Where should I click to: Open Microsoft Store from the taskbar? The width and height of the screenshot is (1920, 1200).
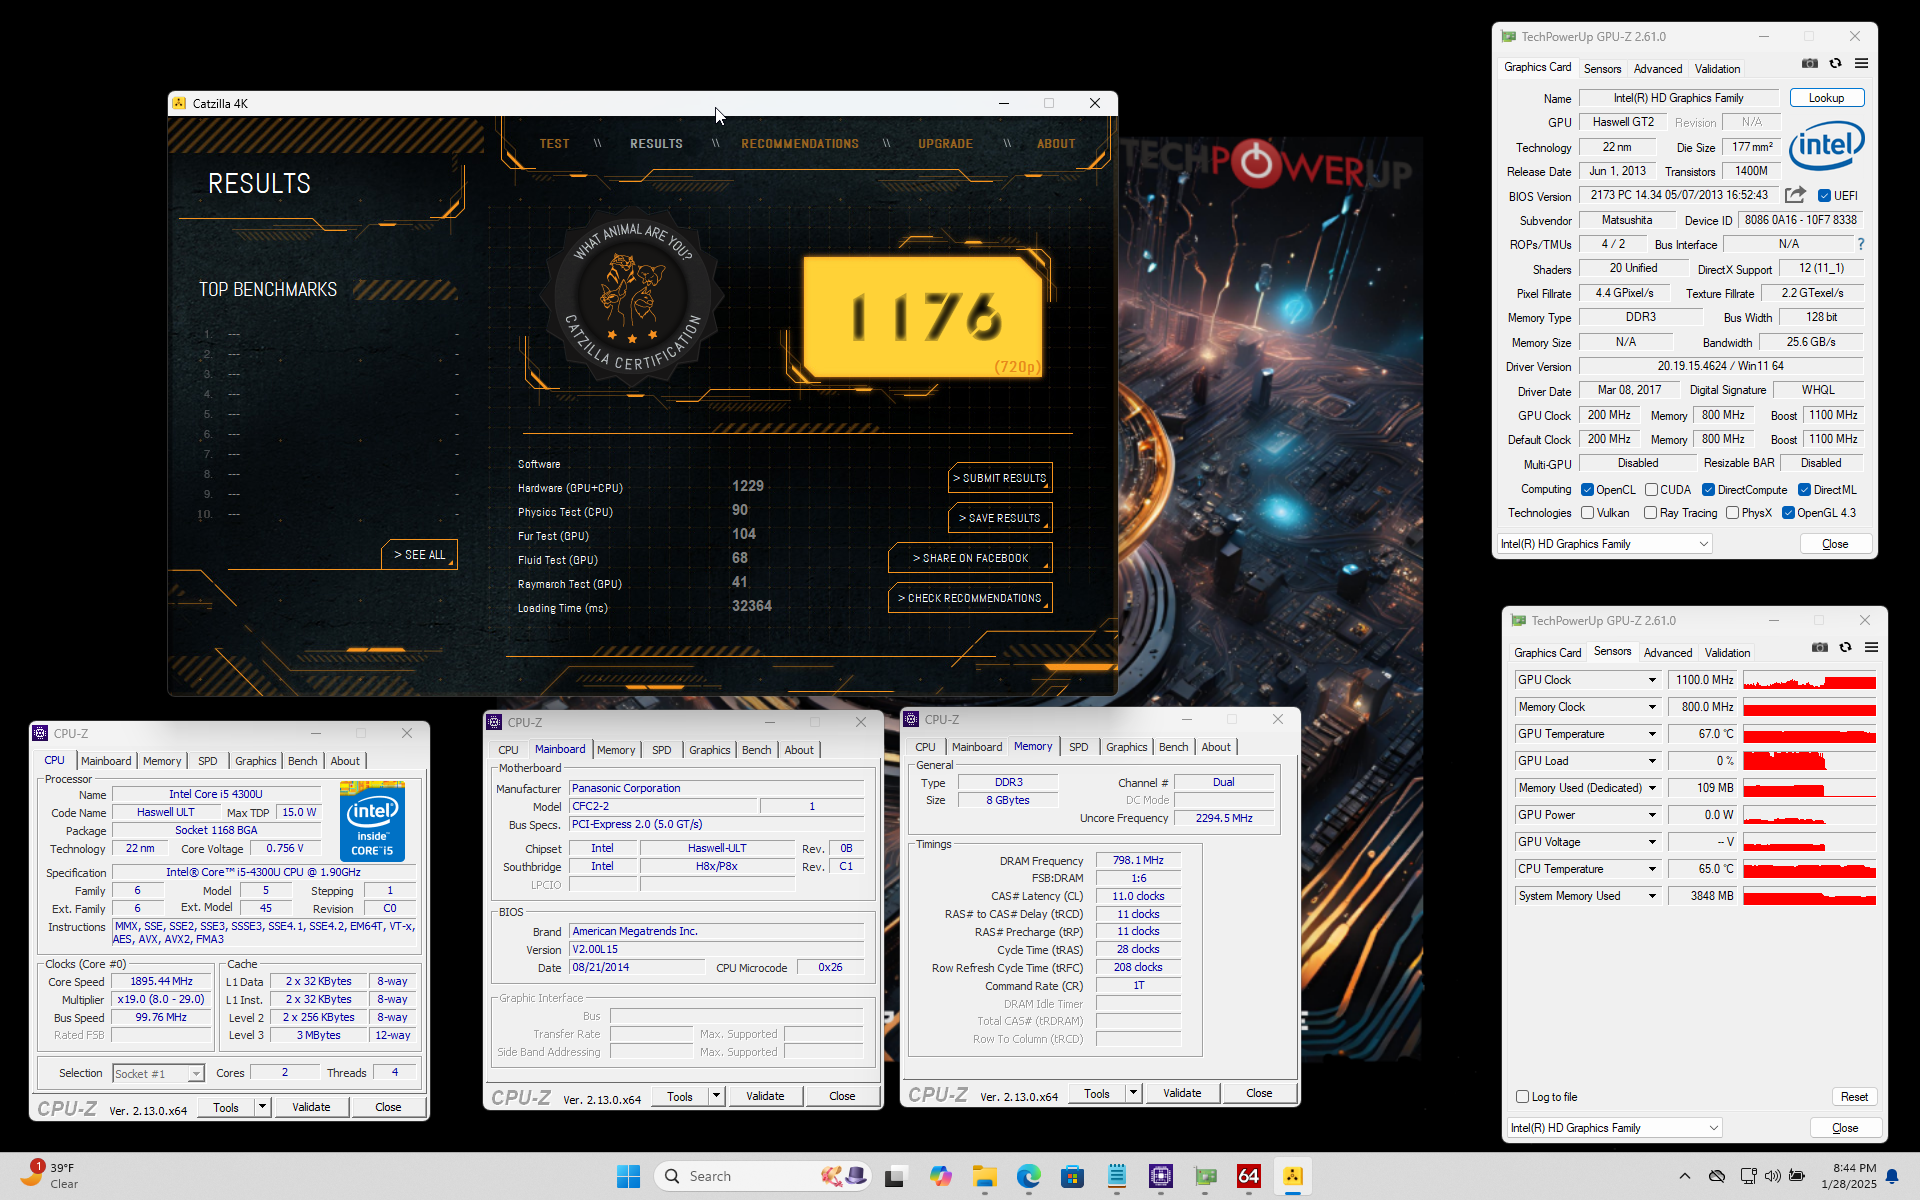pyautogui.click(x=1073, y=1176)
